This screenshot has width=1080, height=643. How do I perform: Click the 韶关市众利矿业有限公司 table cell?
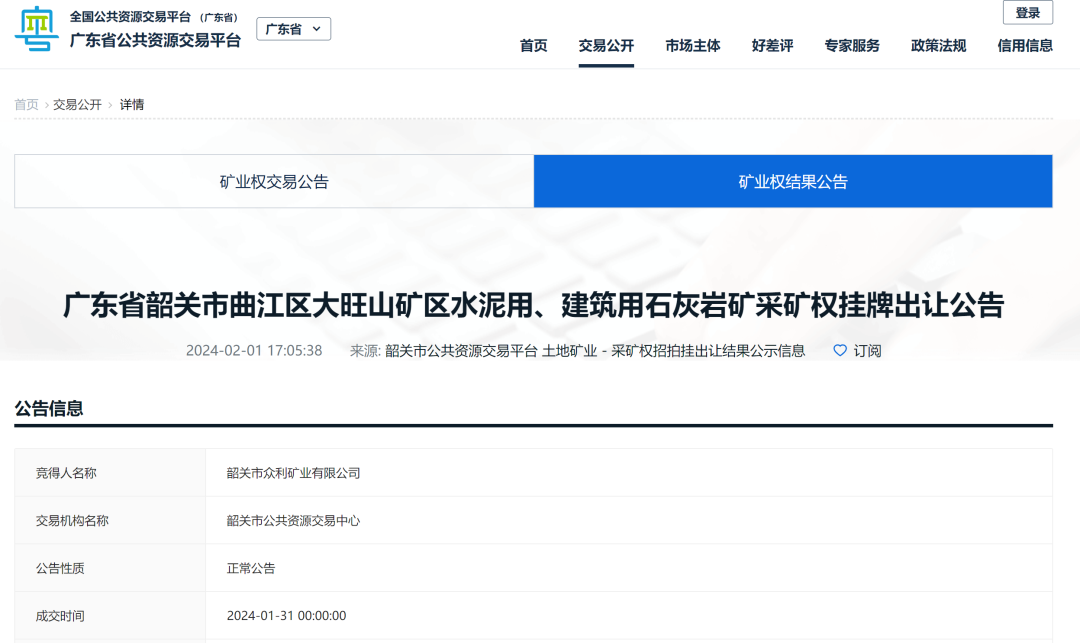point(293,473)
